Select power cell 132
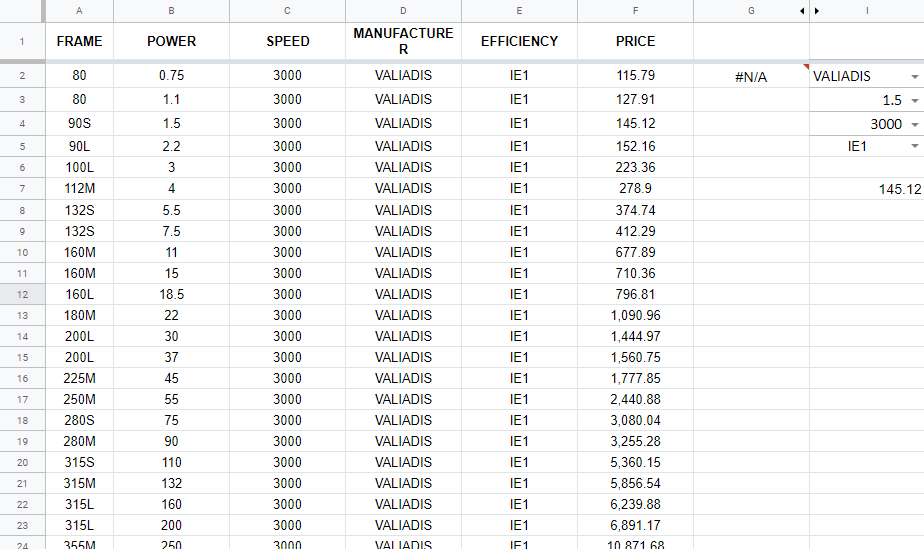Viewport: 924px width, 549px height. (171, 484)
